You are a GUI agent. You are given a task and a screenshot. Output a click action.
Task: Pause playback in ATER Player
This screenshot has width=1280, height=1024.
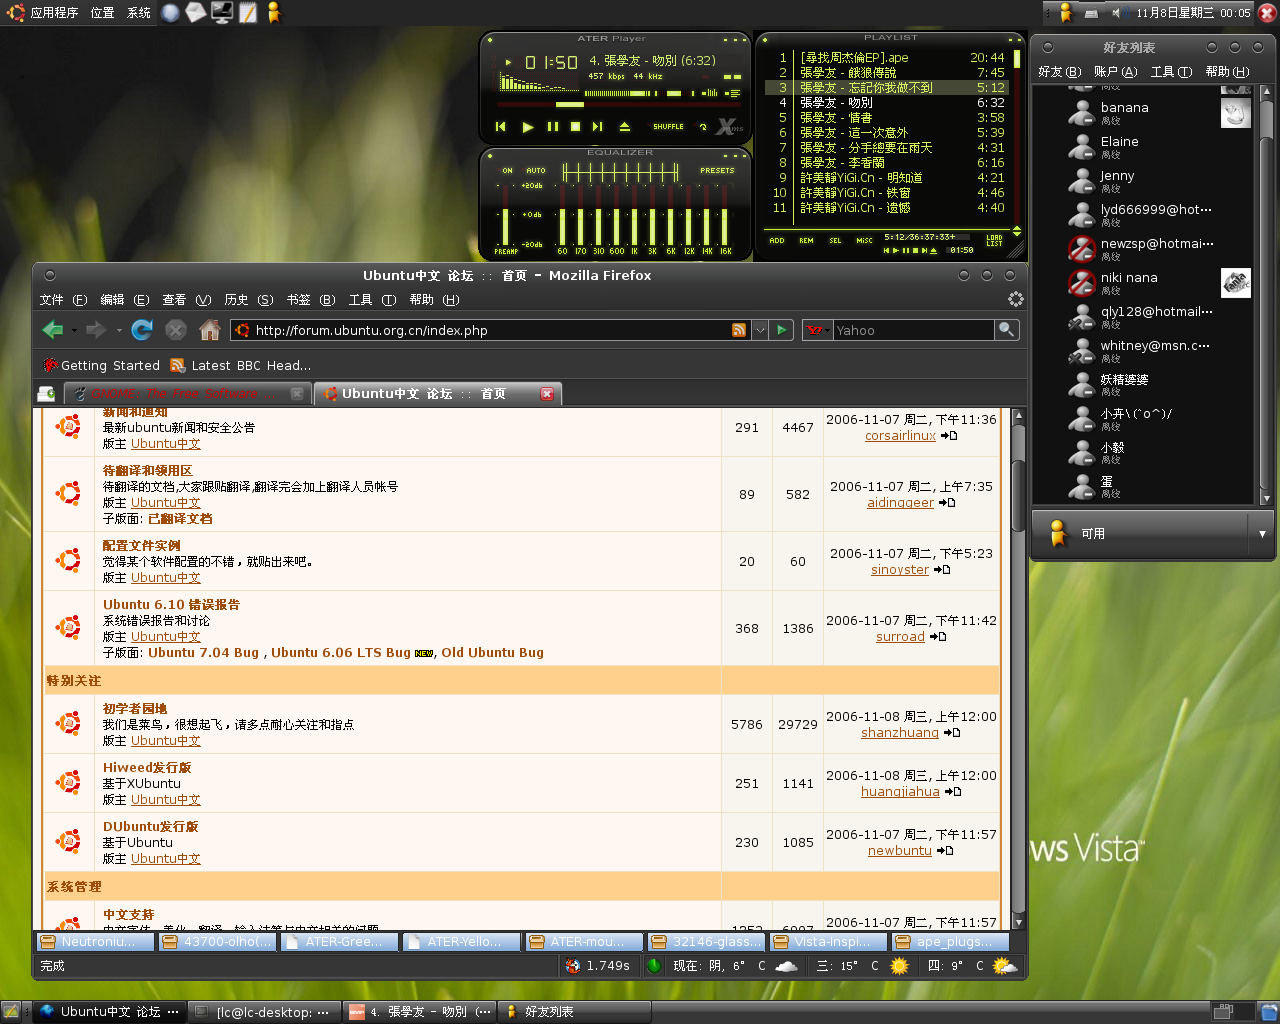point(552,127)
